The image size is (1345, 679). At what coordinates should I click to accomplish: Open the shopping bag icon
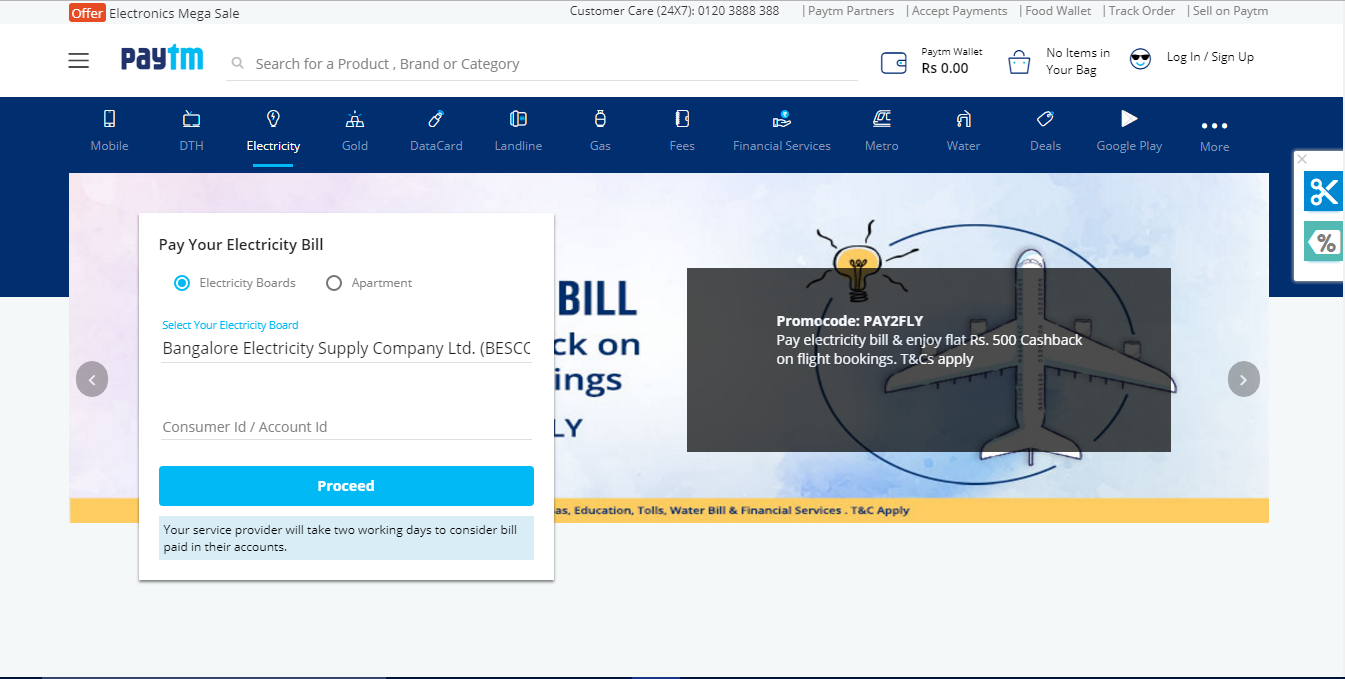coord(1018,60)
